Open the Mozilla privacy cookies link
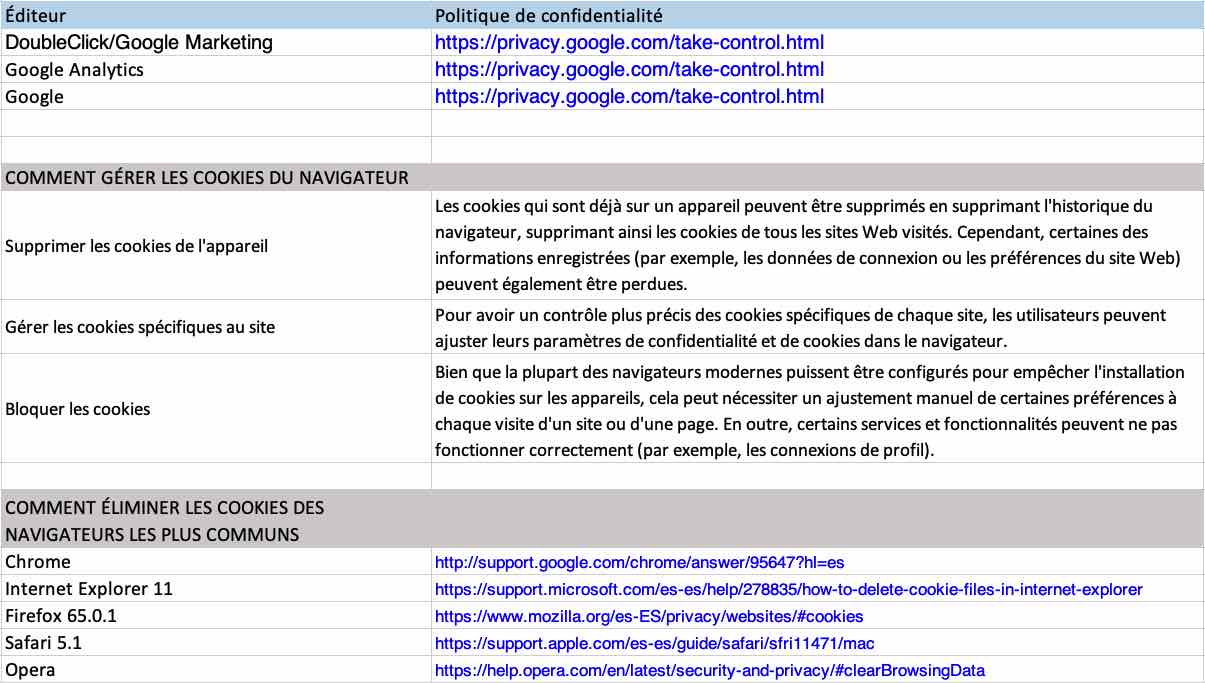The width and height of the screenshot is (1205, 683). 648,617
